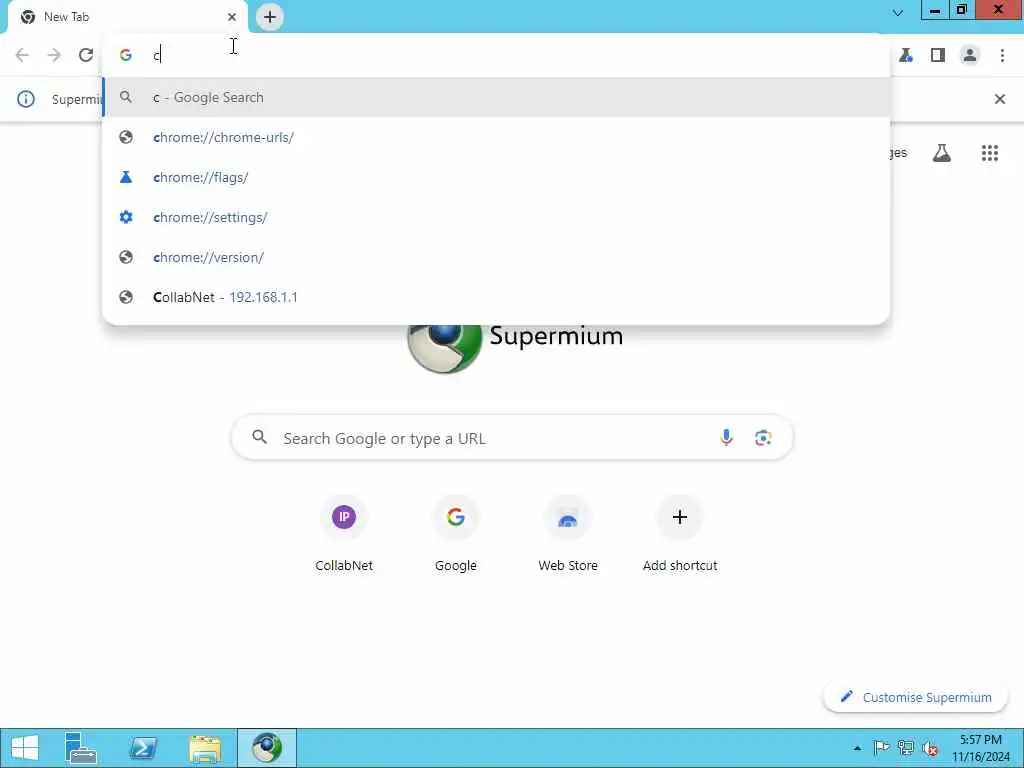Click Customise Supermium button

click(x=916, y=697)
